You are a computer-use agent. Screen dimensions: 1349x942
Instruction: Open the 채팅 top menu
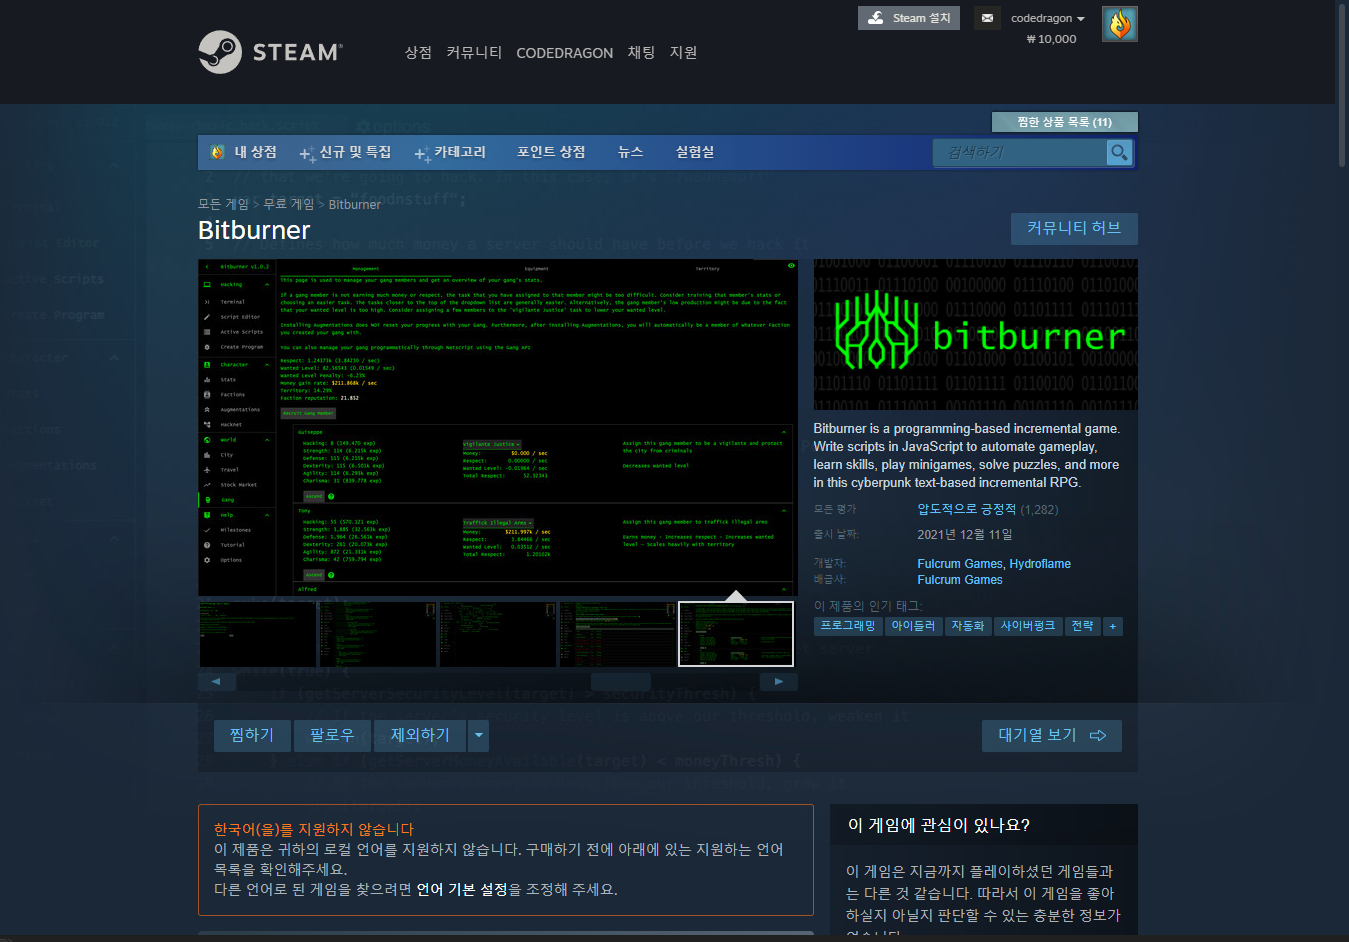tap(641, 52)
